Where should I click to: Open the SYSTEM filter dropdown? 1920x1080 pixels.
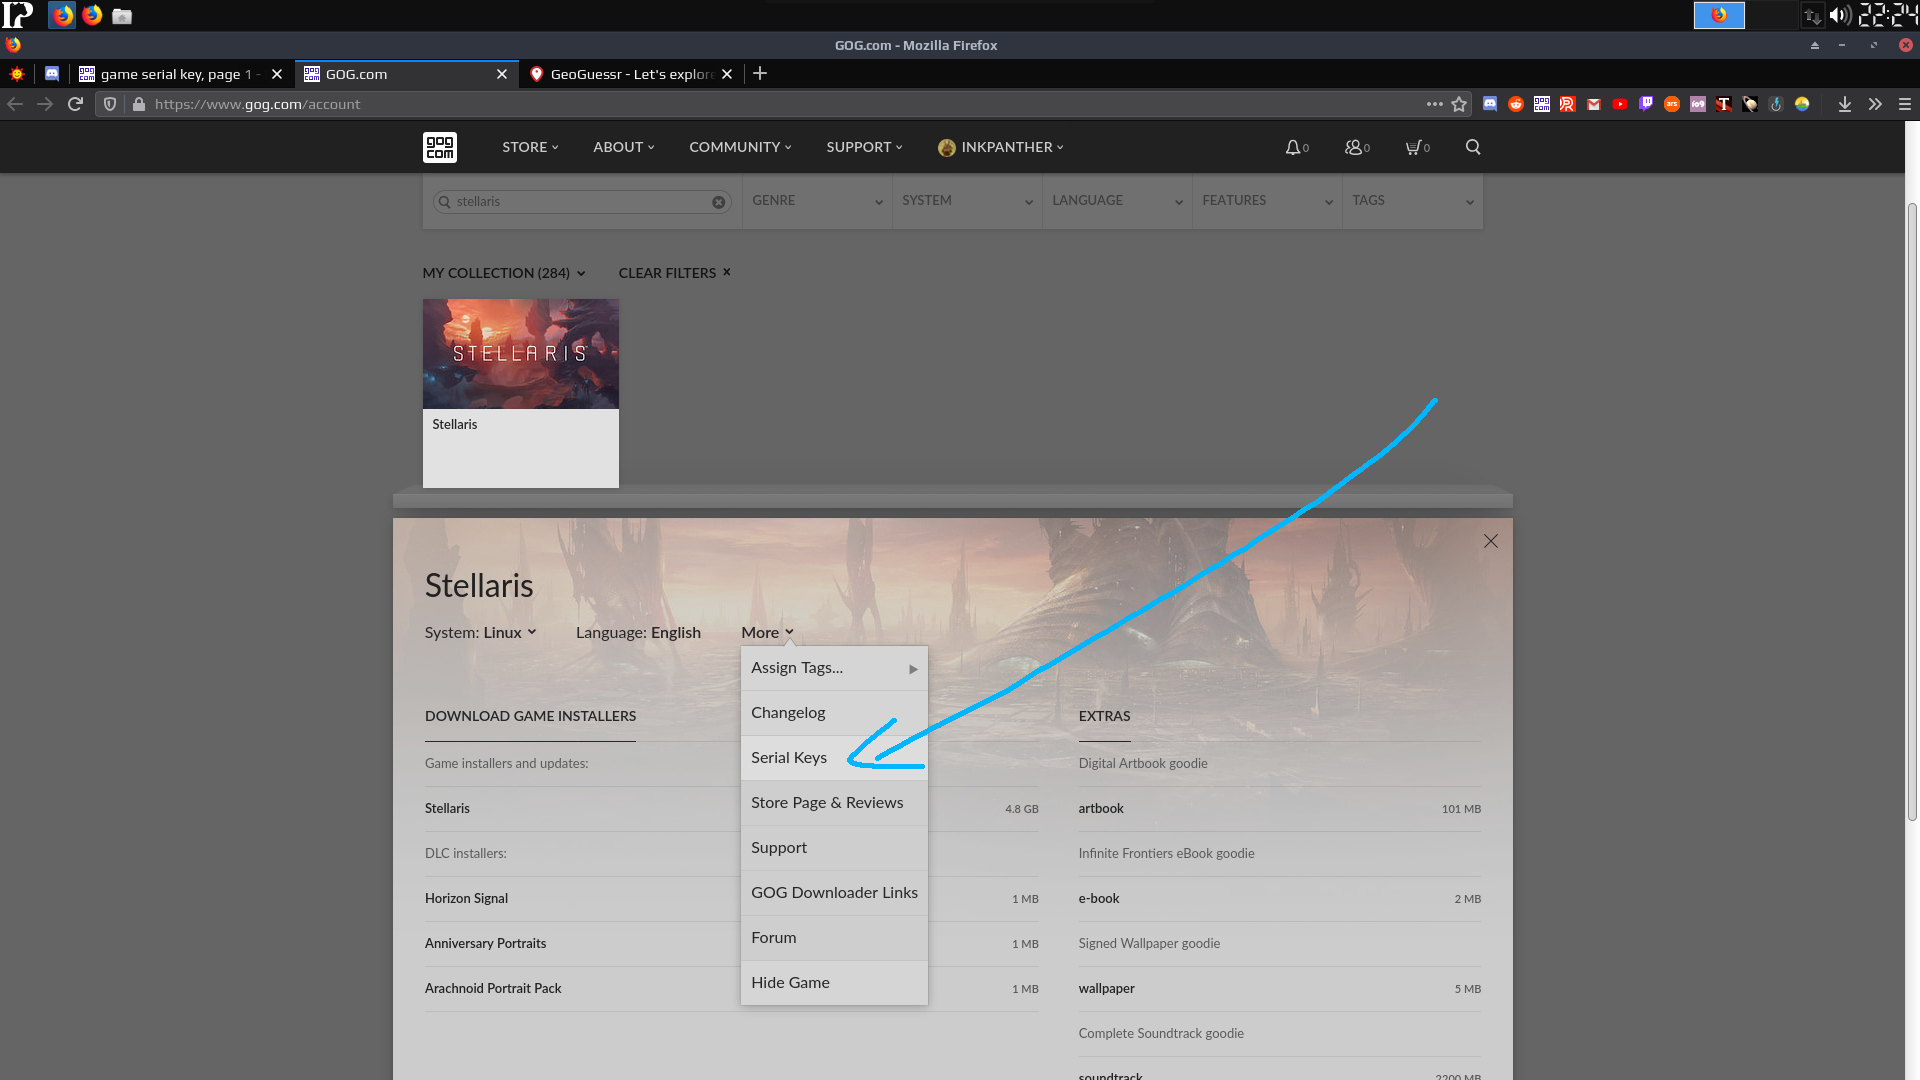tap(967, 201)
